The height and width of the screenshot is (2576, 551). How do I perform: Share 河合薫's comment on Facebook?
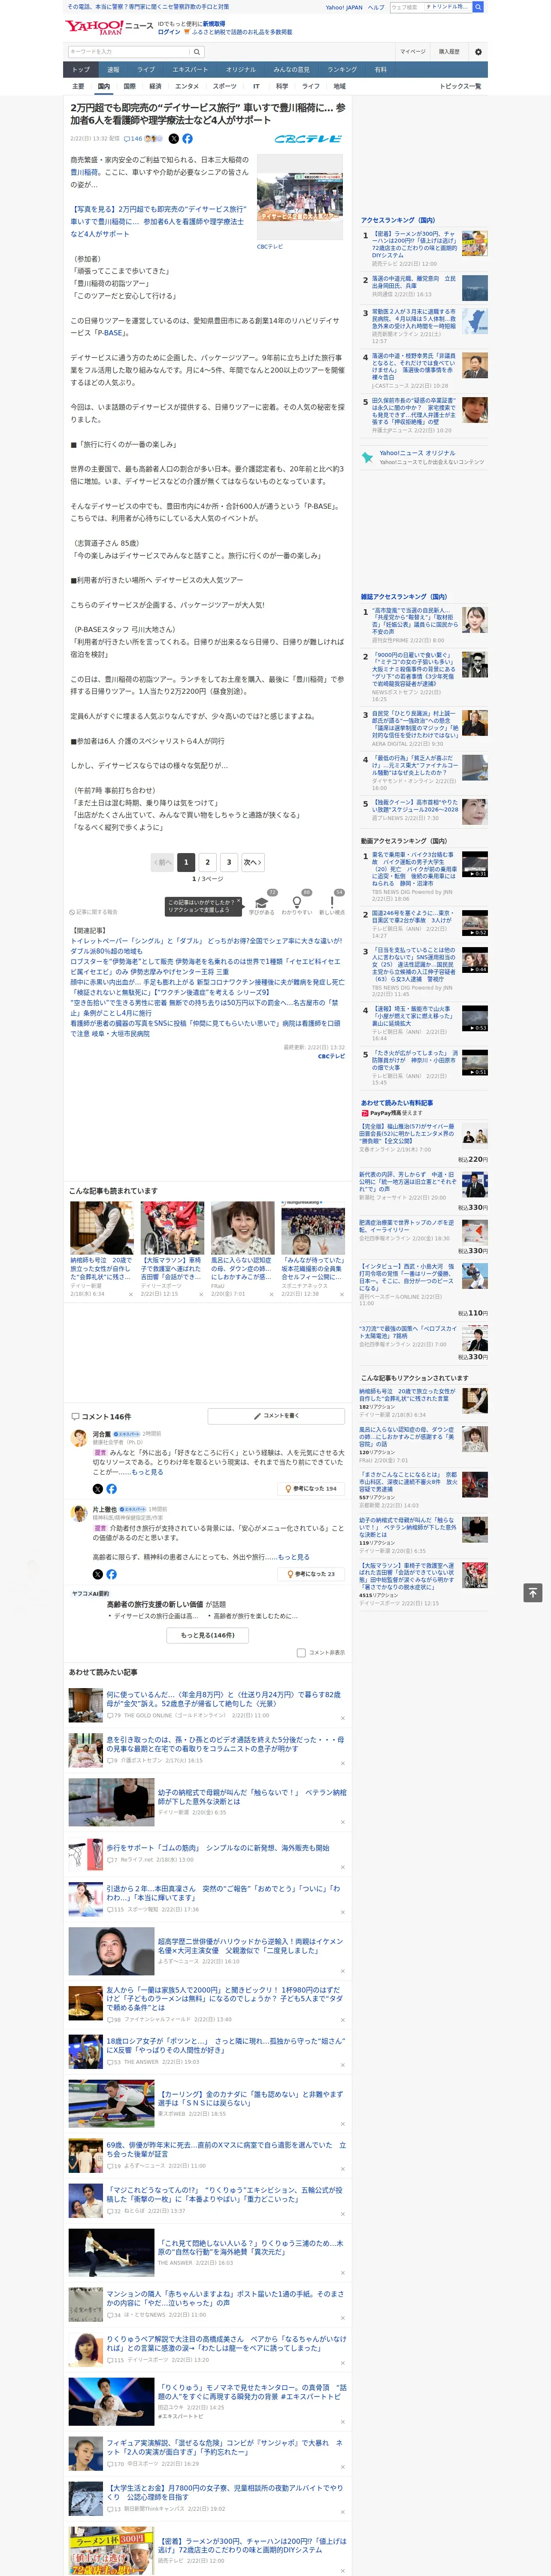(111, 1489)
